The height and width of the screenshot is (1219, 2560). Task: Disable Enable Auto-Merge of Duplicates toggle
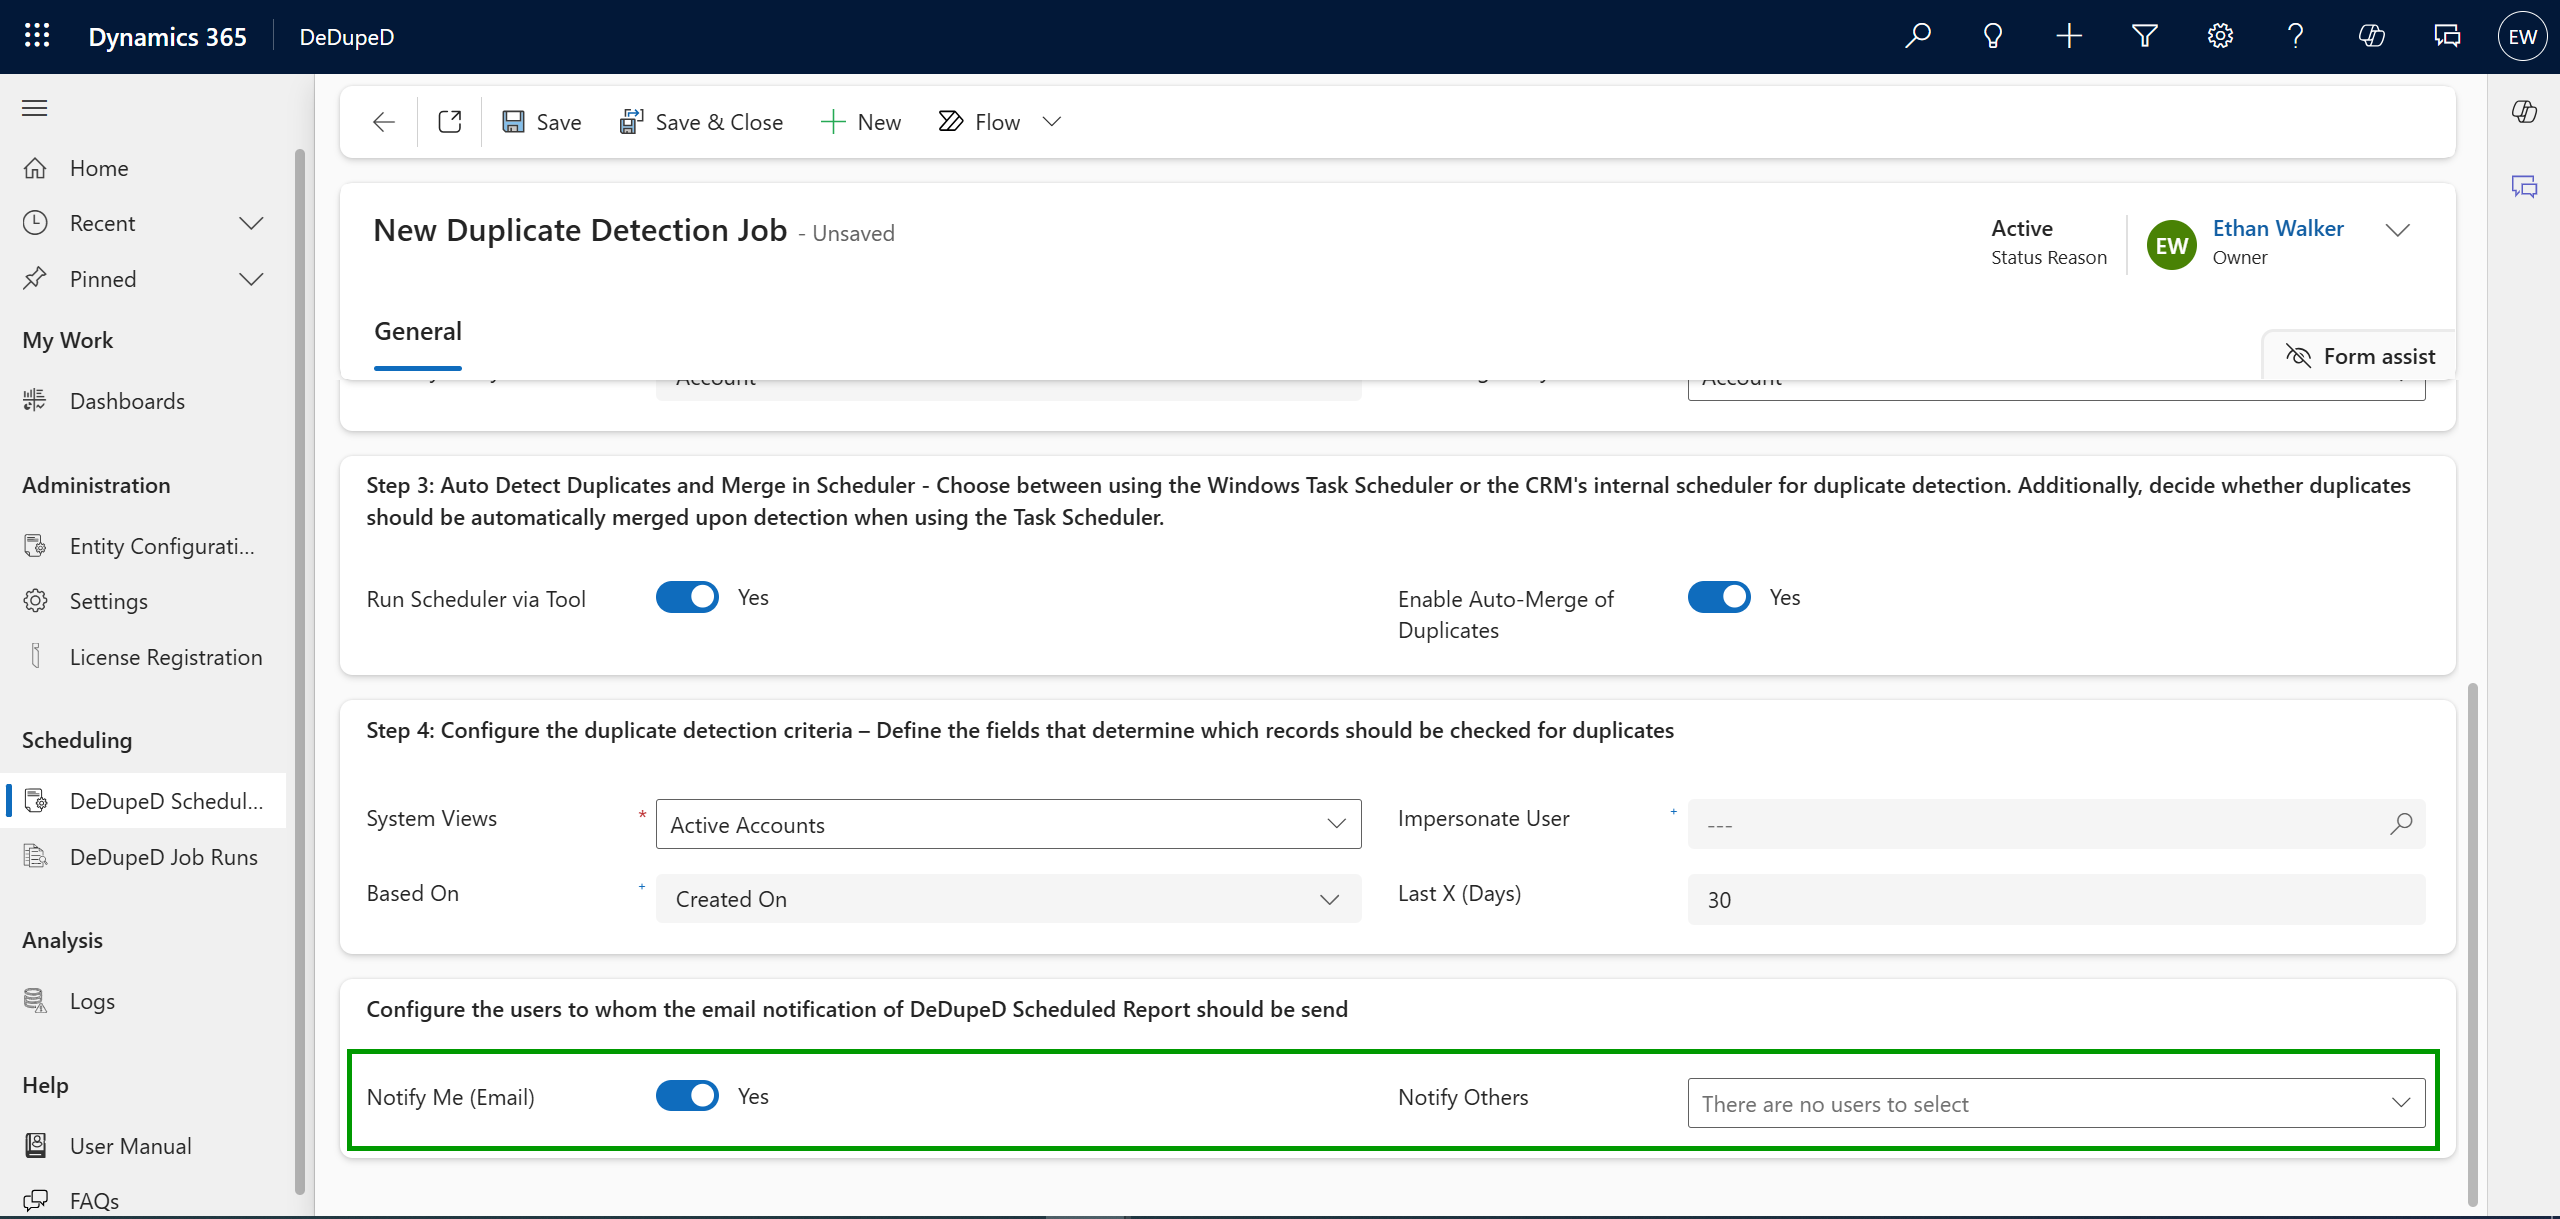coord(1719,597)
